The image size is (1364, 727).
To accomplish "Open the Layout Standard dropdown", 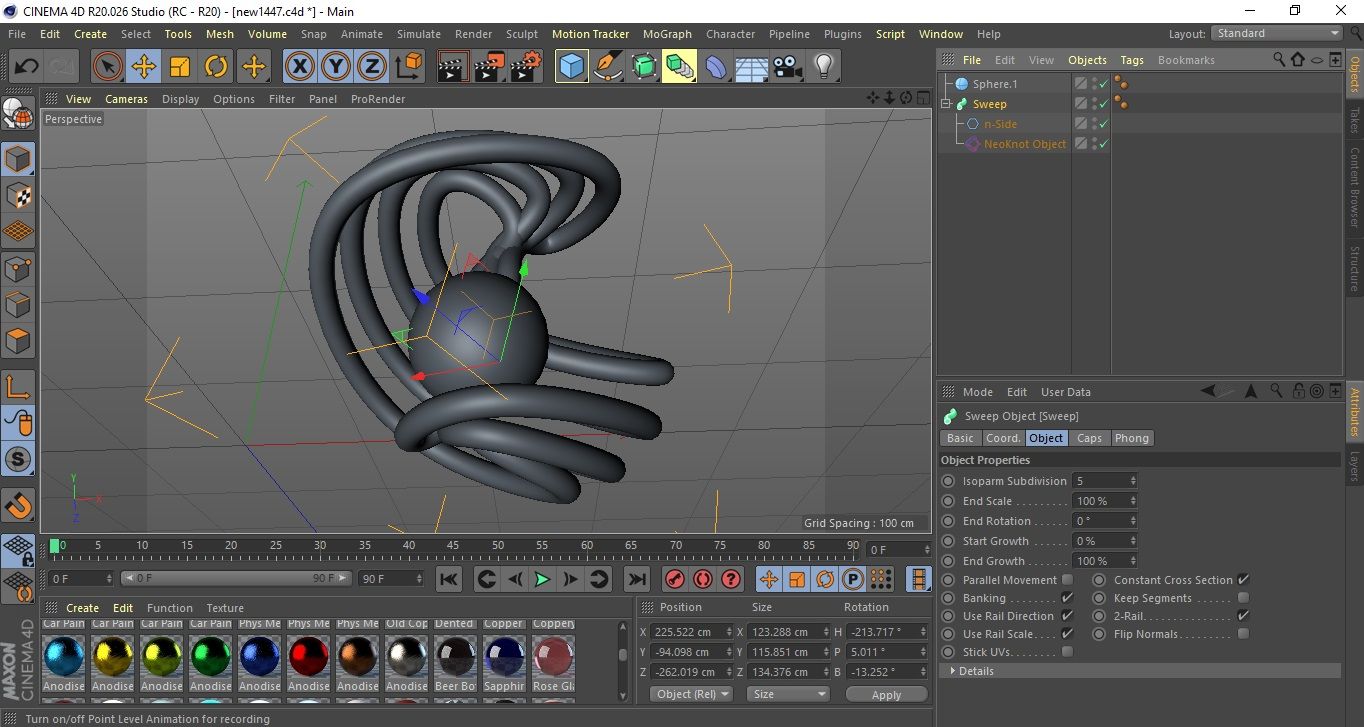I will pos(1277,33).
